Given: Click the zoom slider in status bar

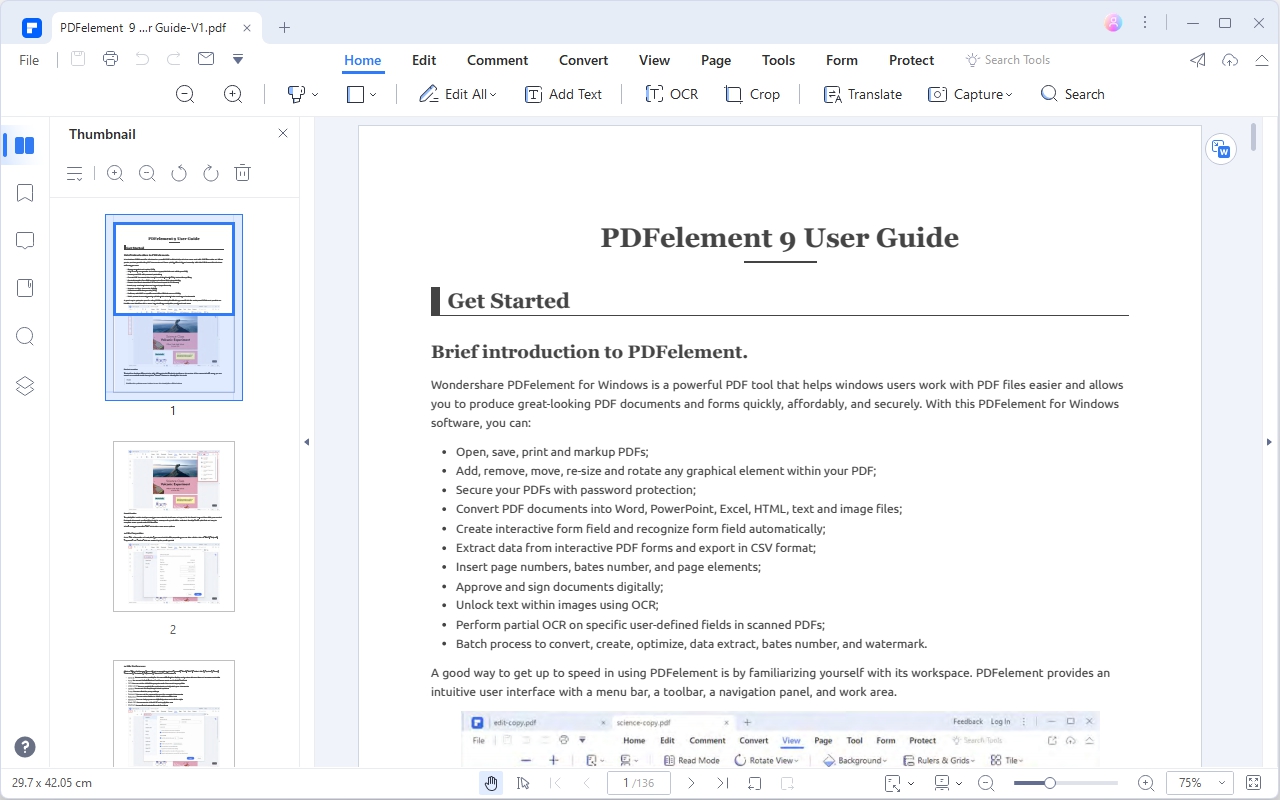Looking at the screenshot, I should 1065,783.
